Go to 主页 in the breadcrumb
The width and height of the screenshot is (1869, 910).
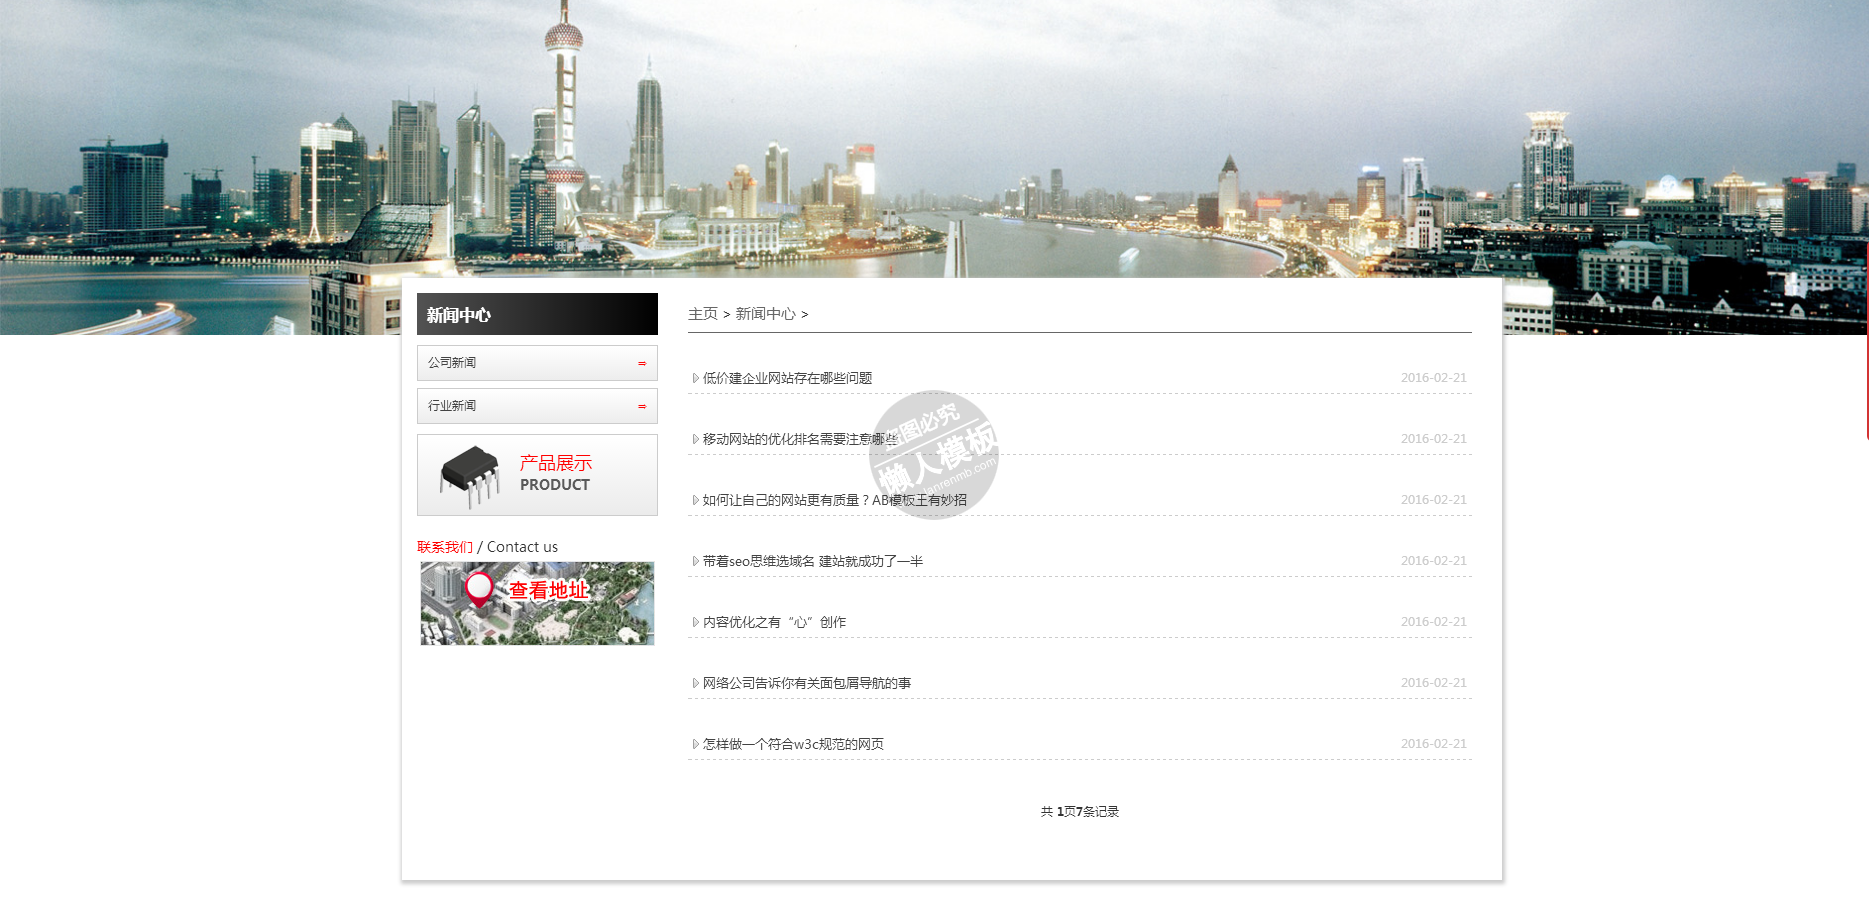pyautogui.click(x=702, y=314)
